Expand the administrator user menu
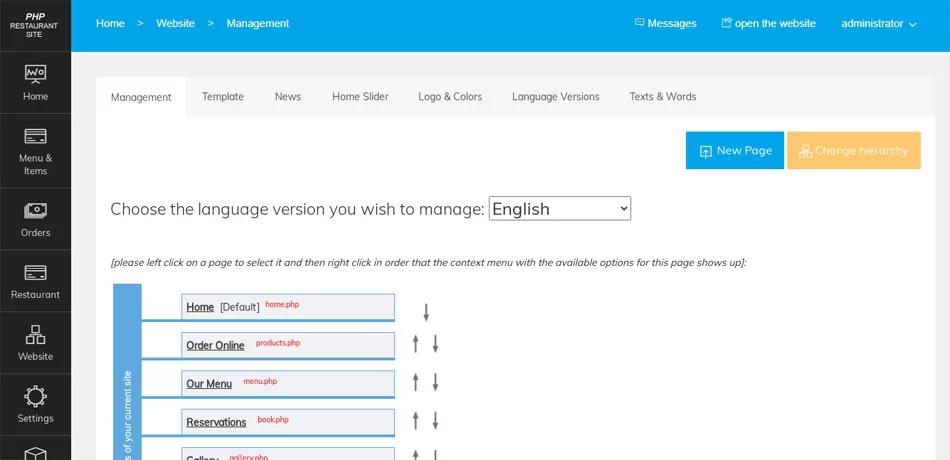950x460 pixels. [x=879, y=24]
